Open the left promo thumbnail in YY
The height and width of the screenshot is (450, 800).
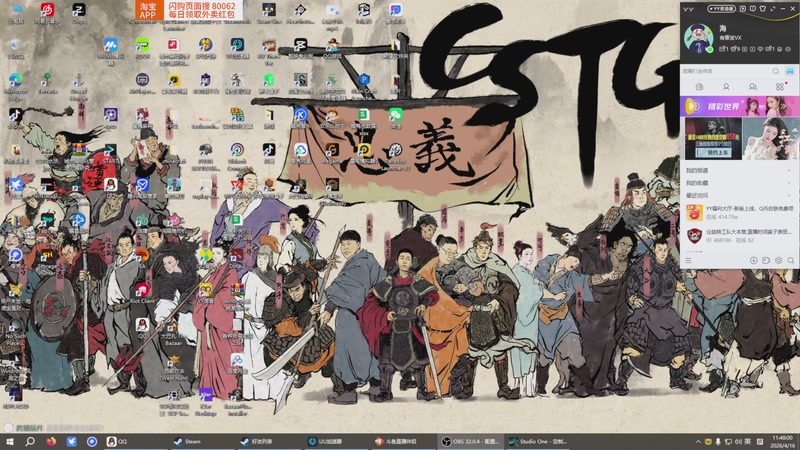point(712,139)
